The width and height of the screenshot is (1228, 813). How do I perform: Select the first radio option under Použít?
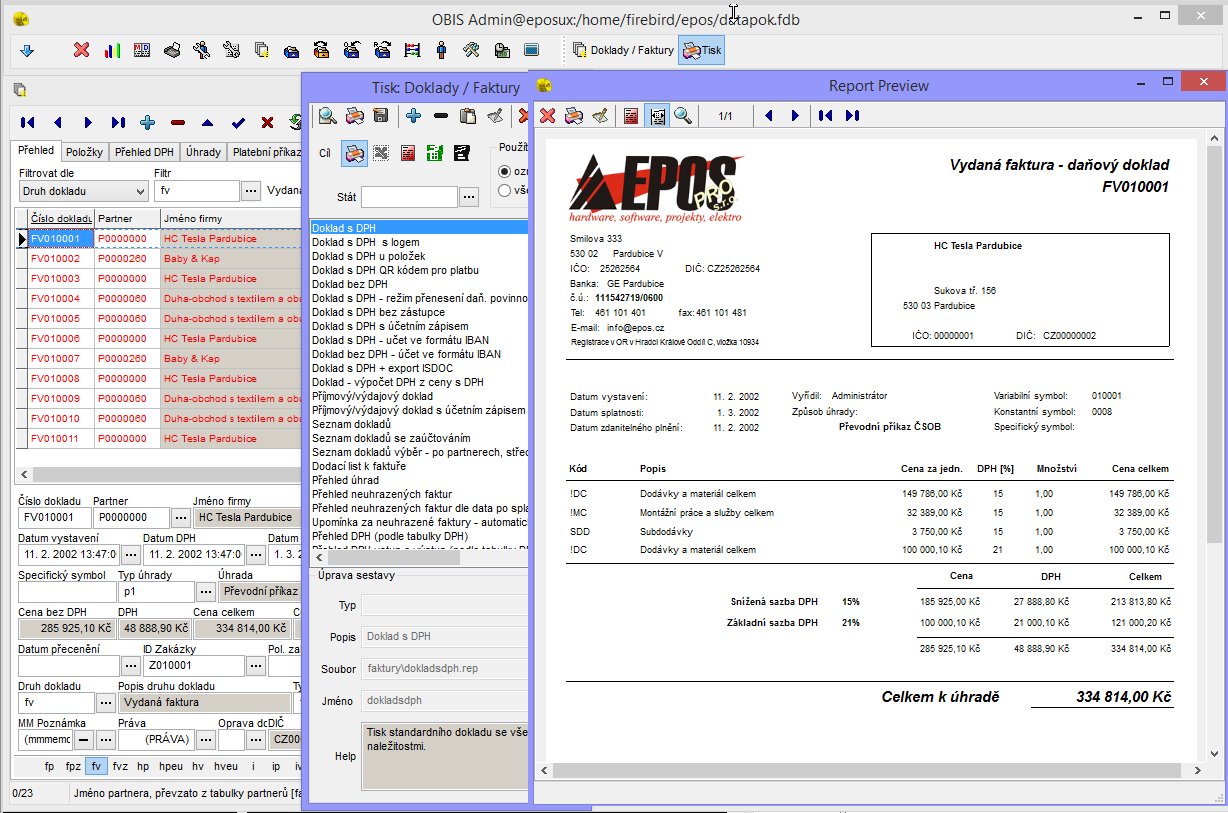505,172
